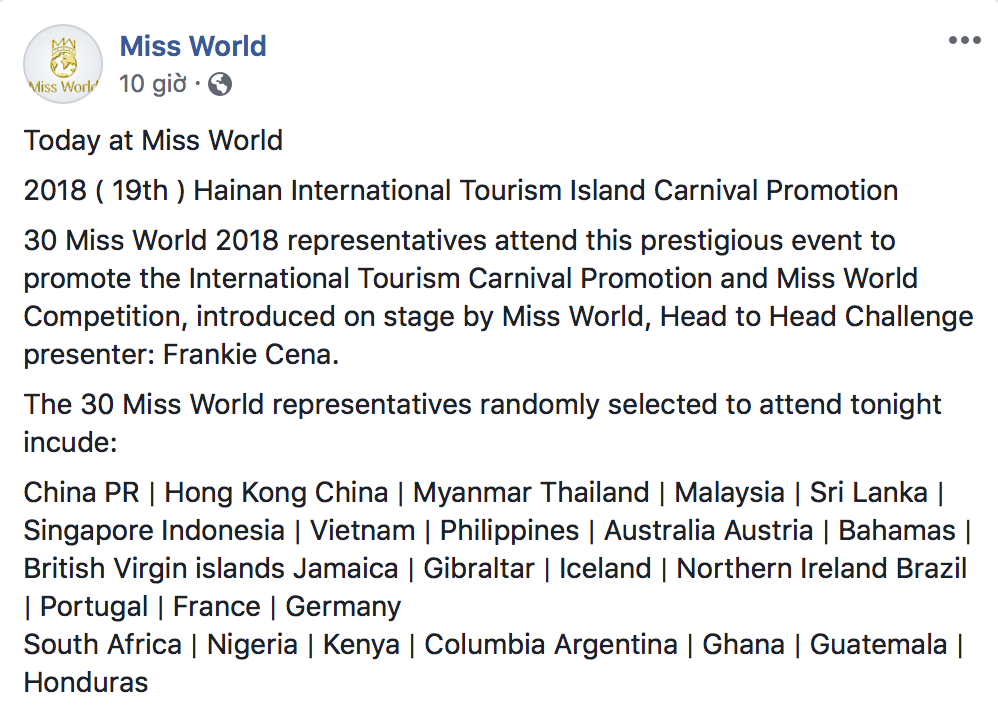Open the three-dot post options menu
Viewport: 998px width, 720px height.
point(964,41)
